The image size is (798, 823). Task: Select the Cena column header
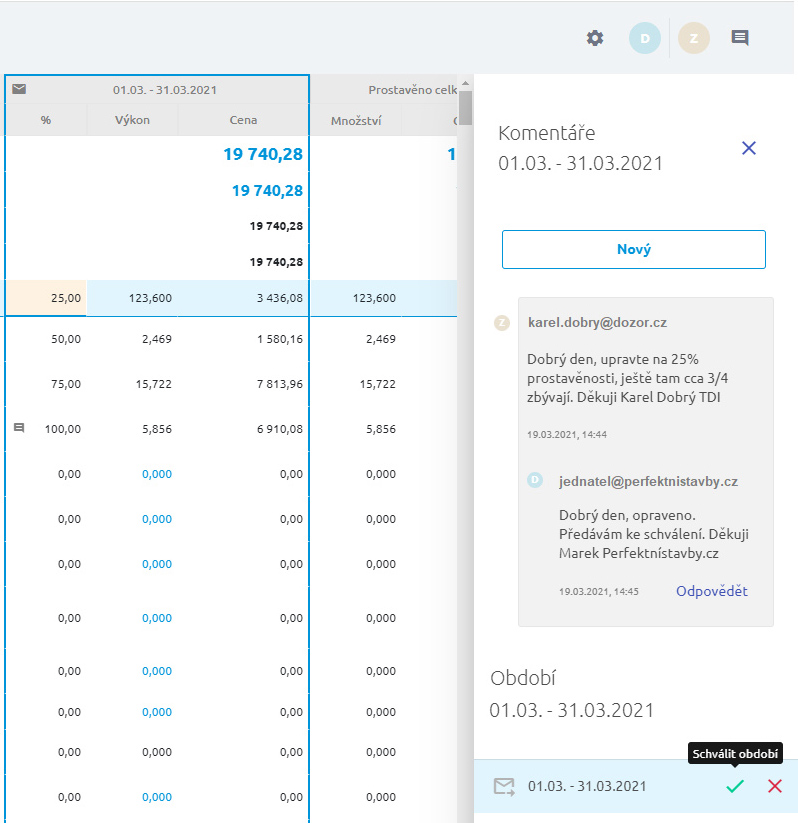coord(243,120)
